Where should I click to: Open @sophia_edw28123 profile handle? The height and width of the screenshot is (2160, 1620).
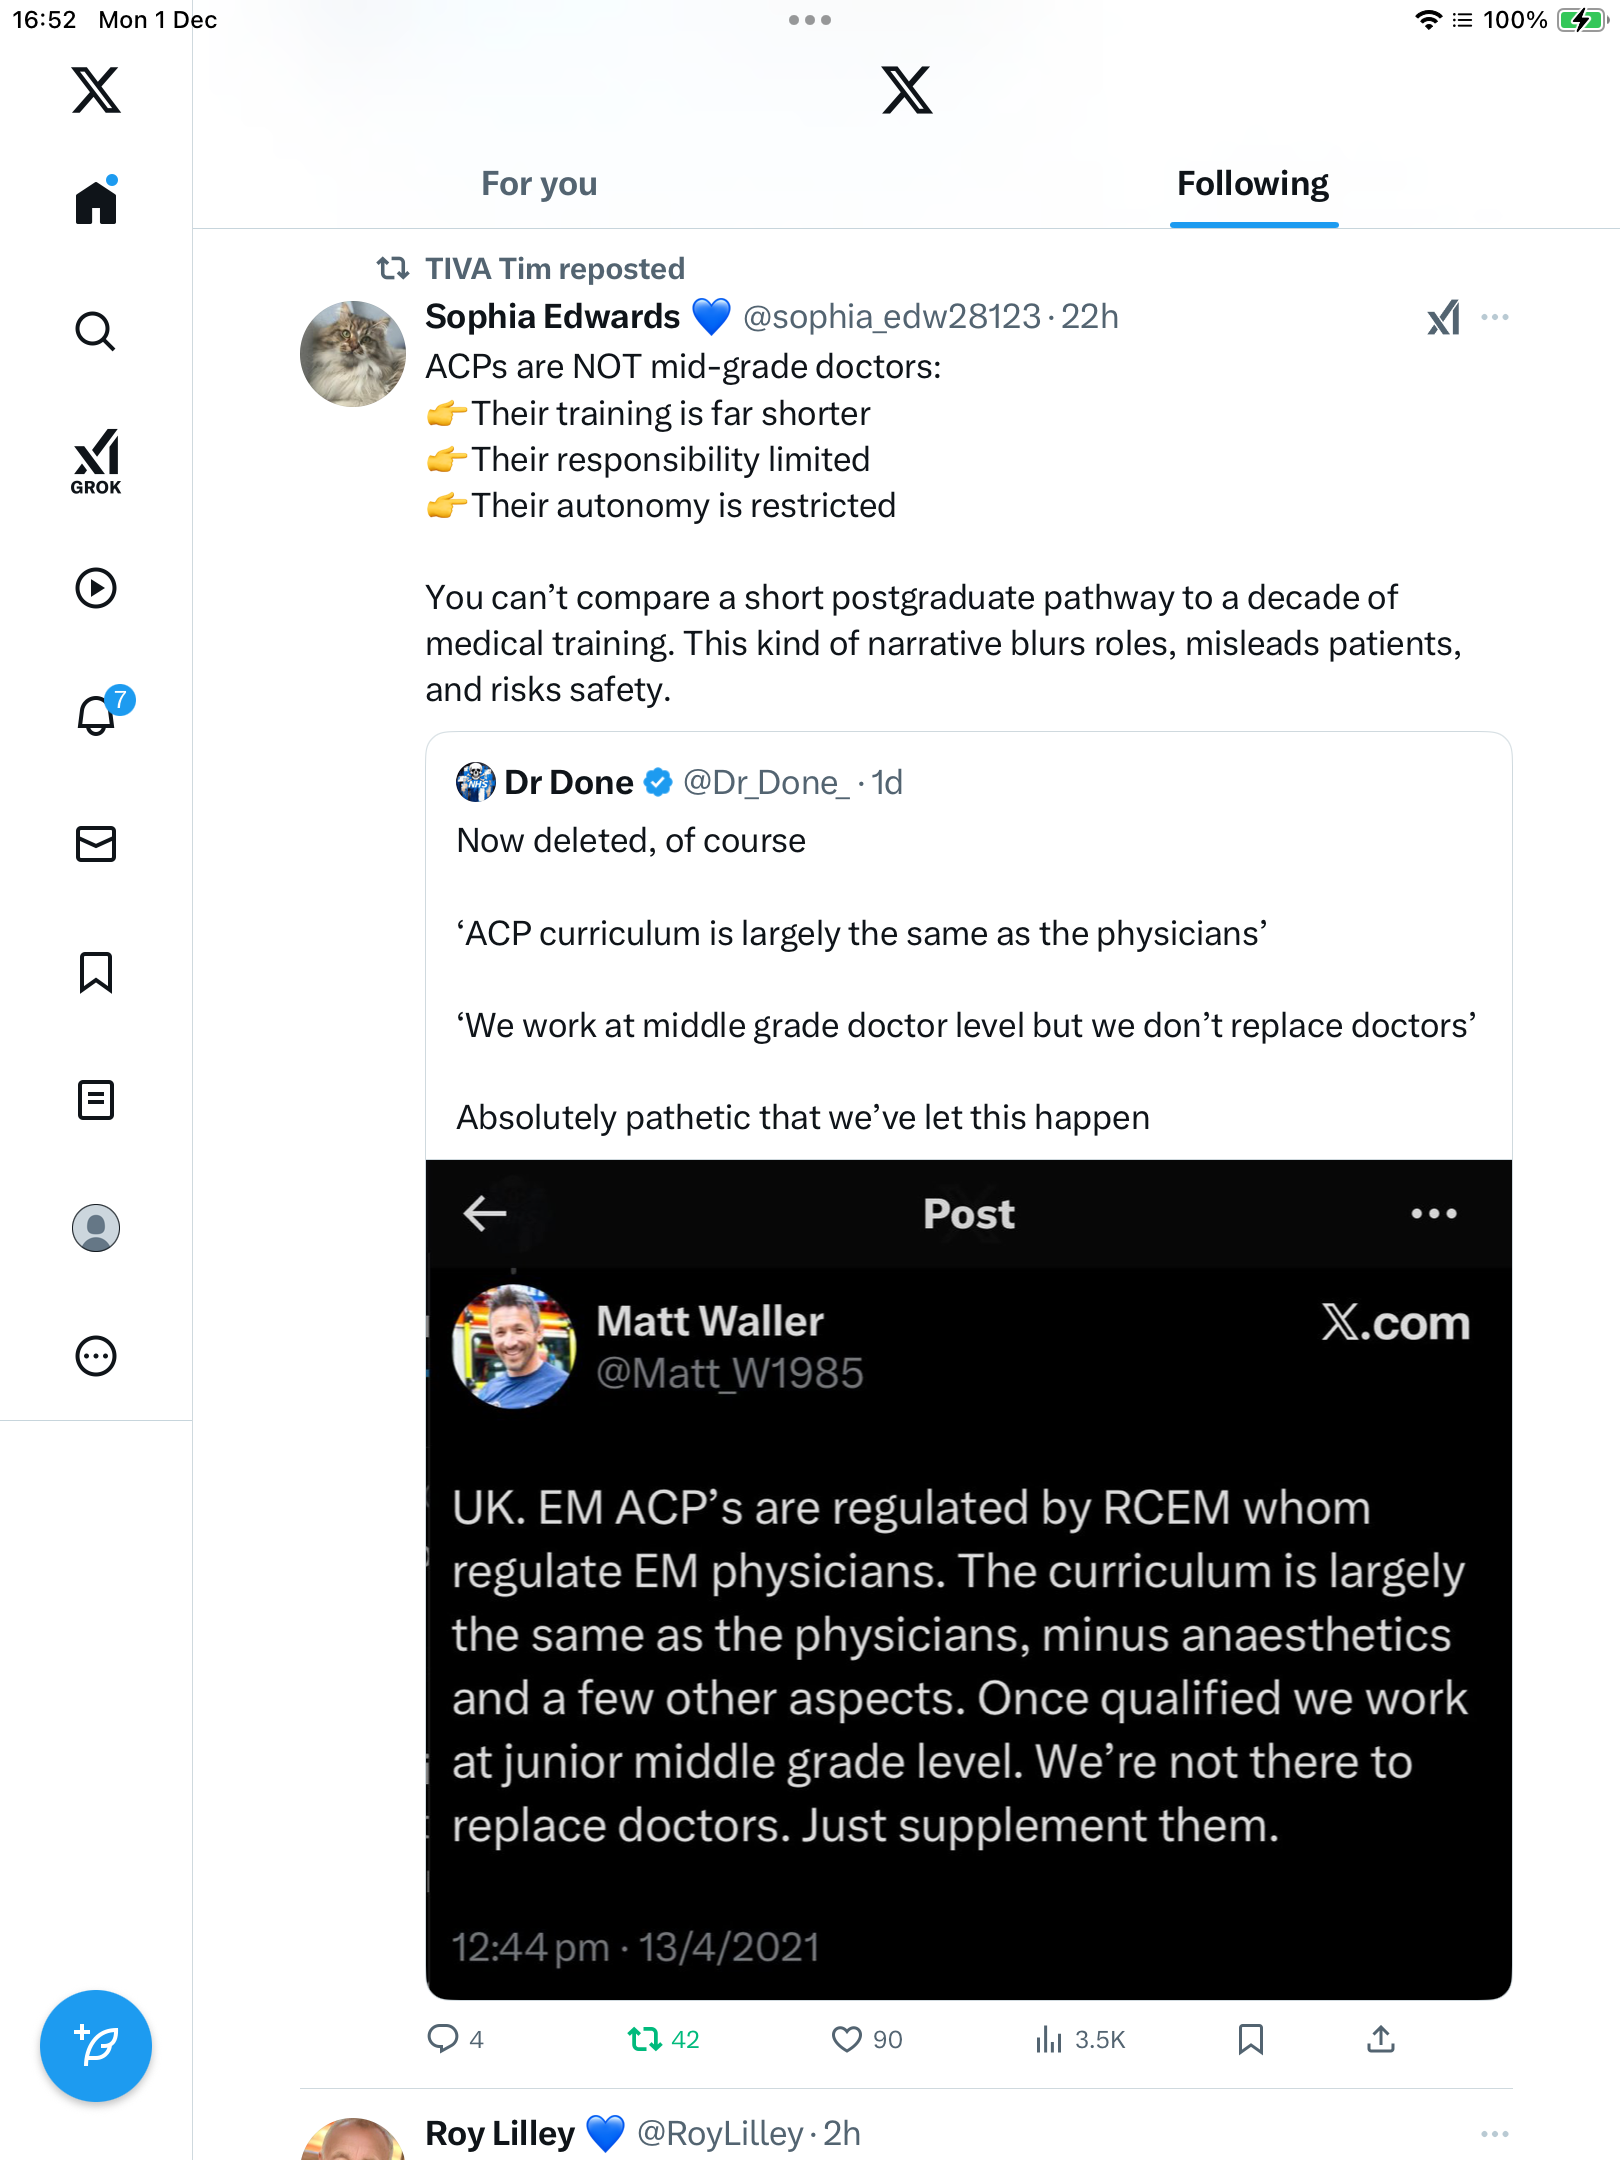point(892,317)
